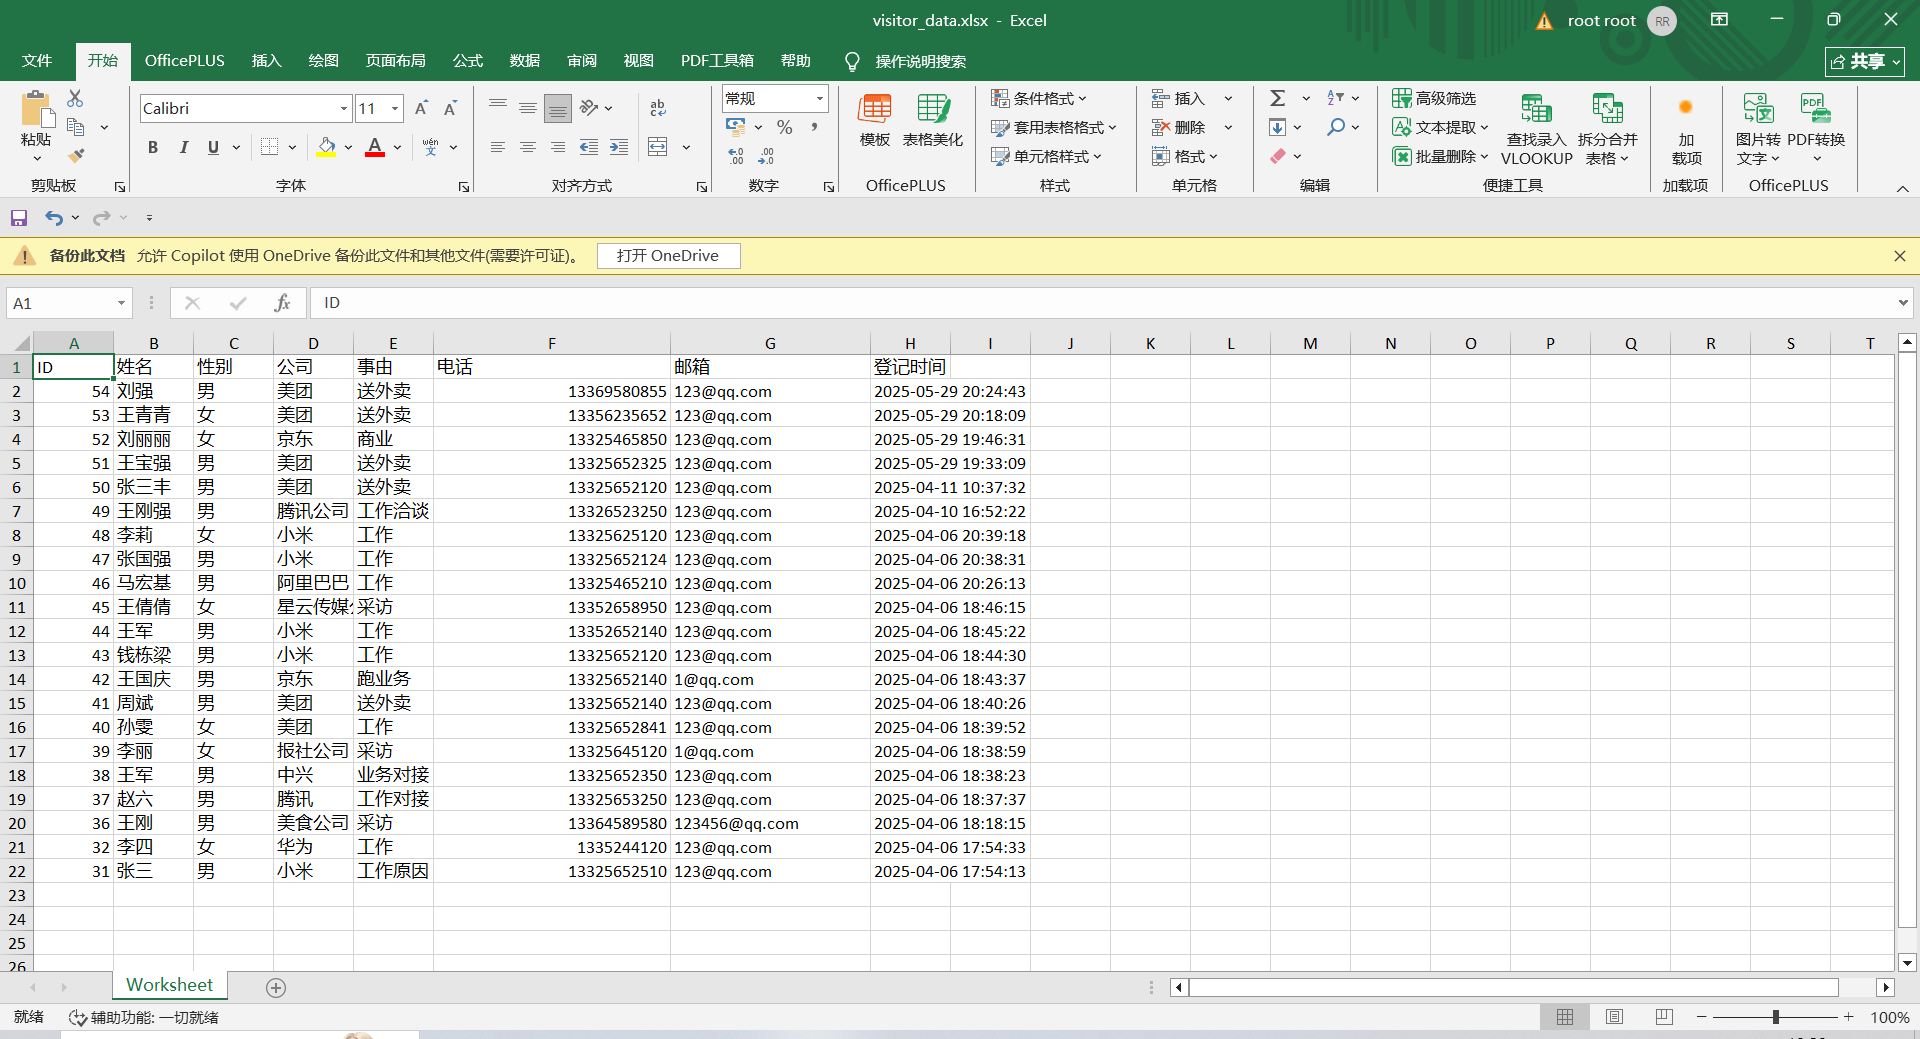The image size is (1920, 1039).
Task: Click the 共享 Share button
Action: [x=1865, y=62]
